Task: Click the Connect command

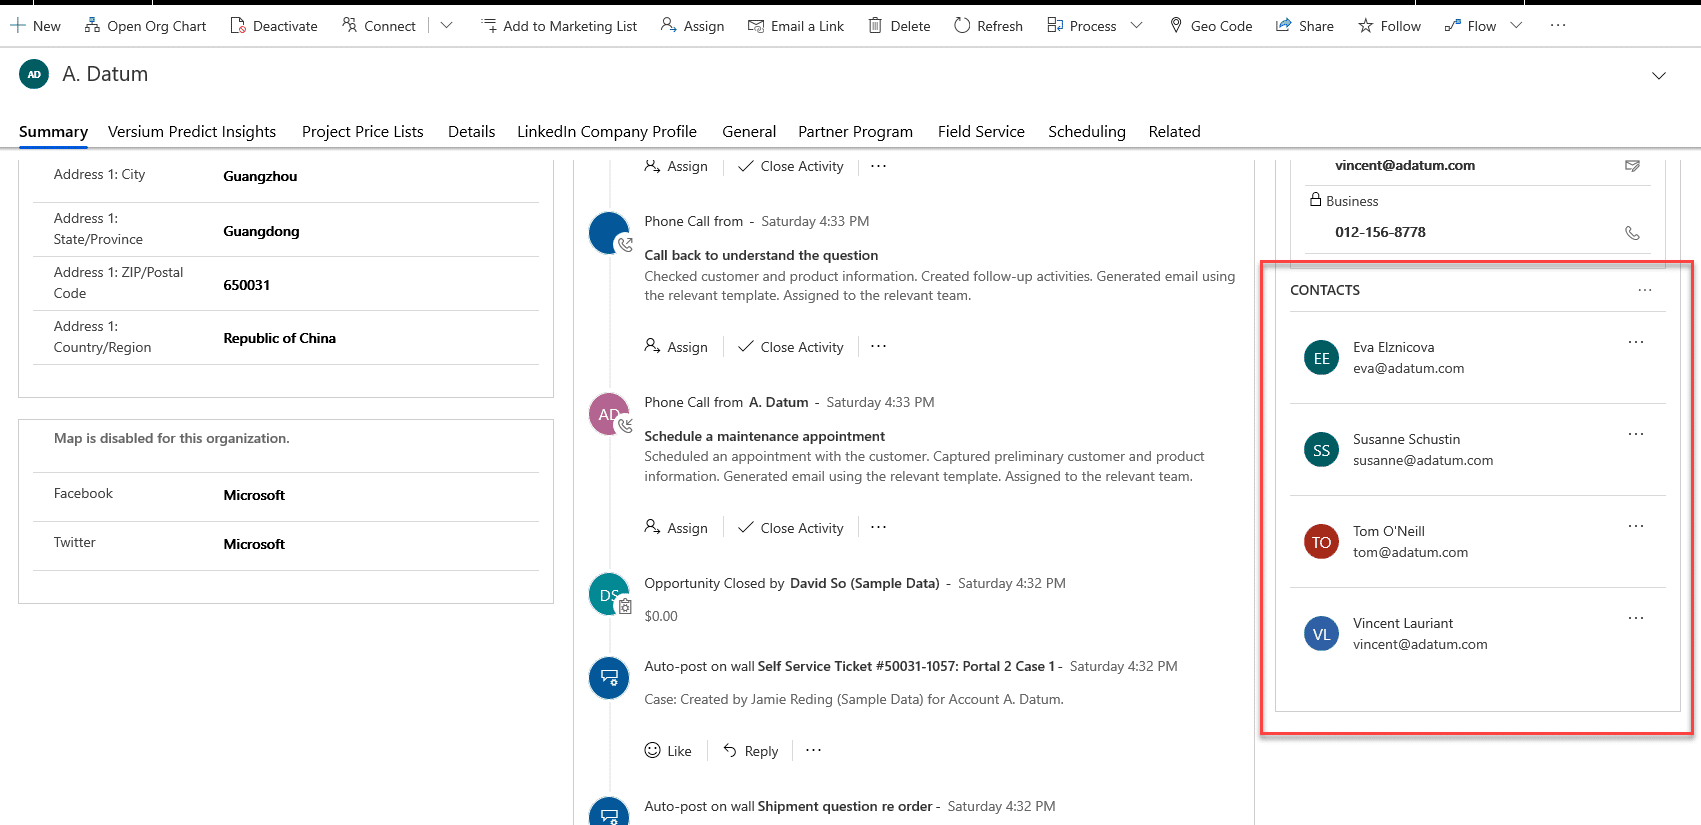Action: [x=379, y=26]
